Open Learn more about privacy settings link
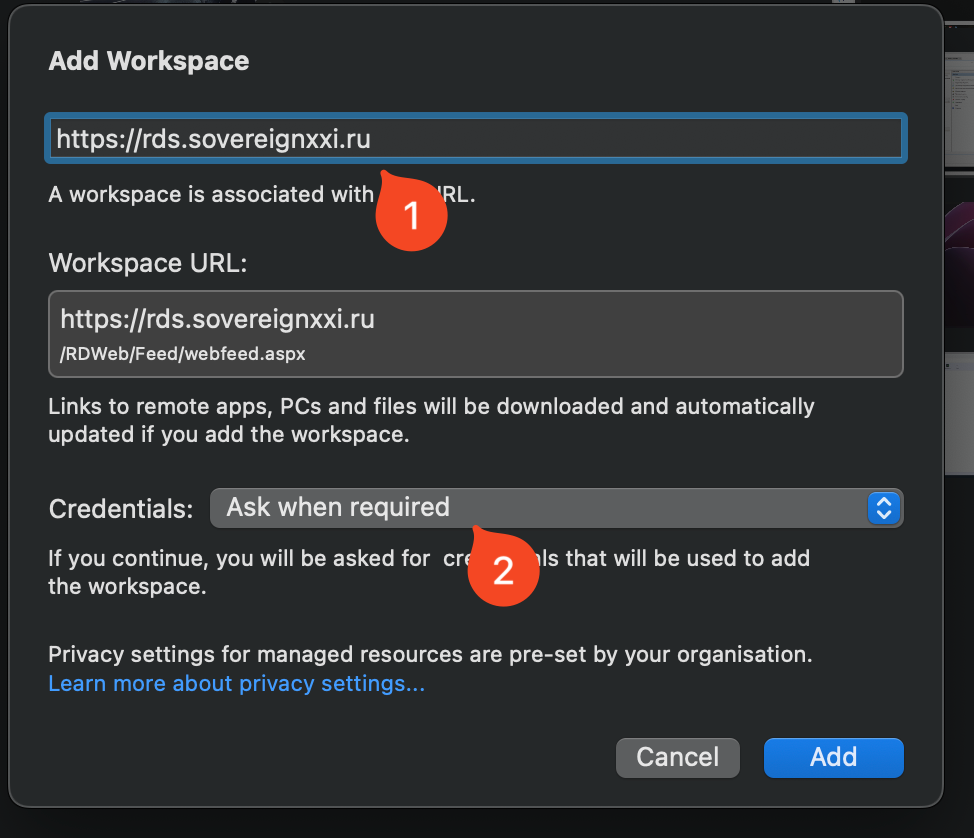The height and width of the screenshot is (838, 974). [x=236, y=684]
